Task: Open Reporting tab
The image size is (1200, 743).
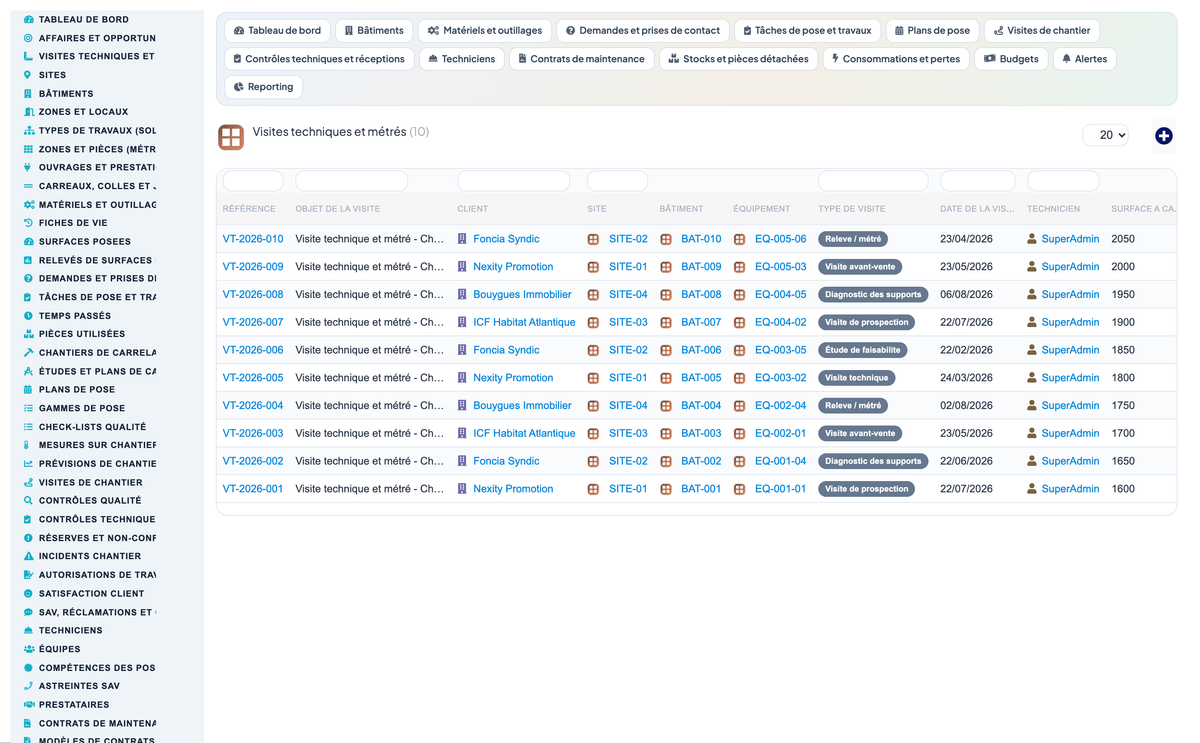Action: [x=263, y=87]
